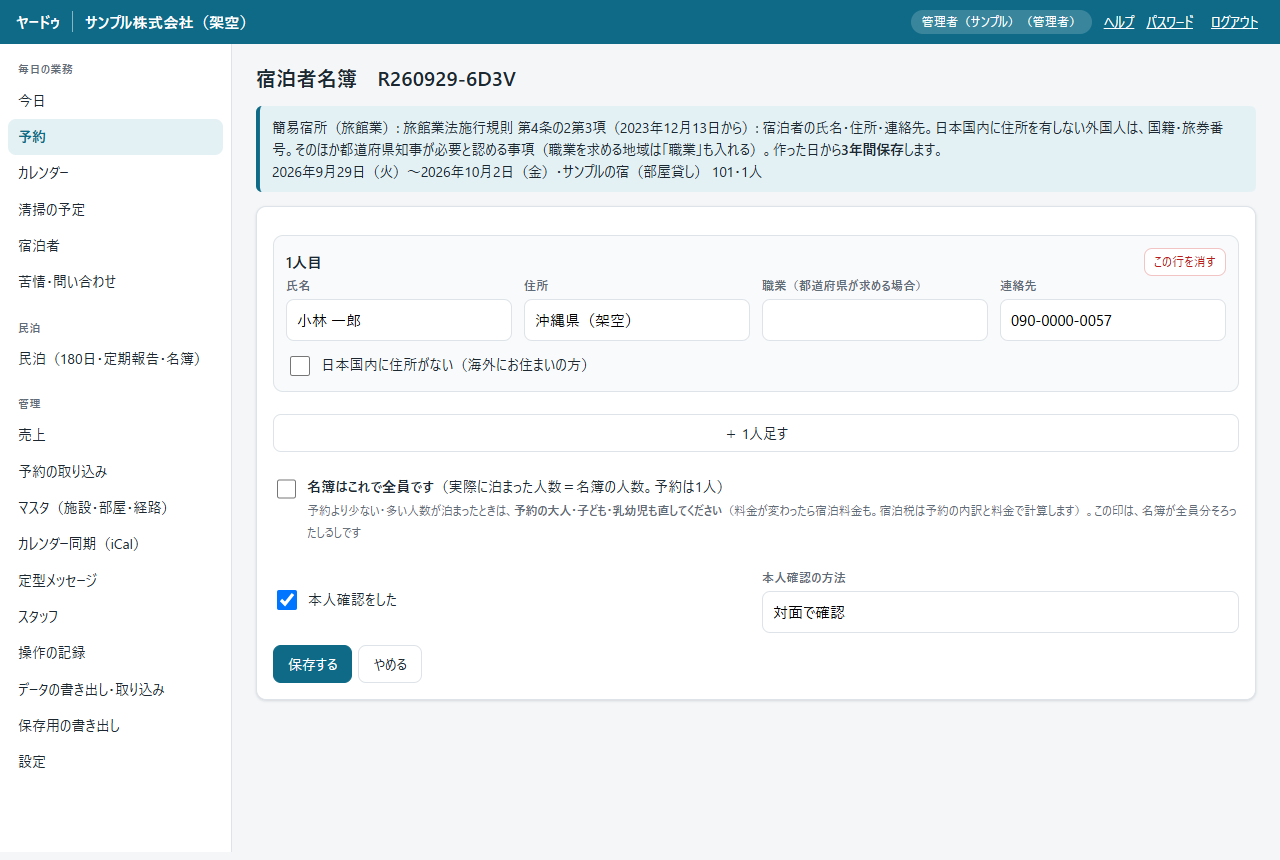Click the empty 職業 input field
This screenshot has width=1280, height=860.
pyautogui.click(x=875, y=320)
